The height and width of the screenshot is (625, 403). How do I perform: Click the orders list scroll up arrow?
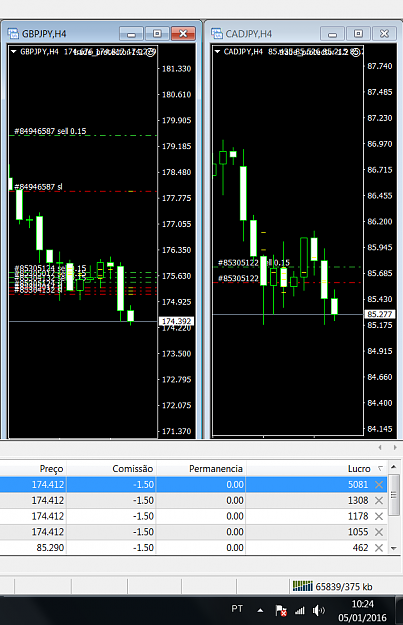(x=394, y=467)
